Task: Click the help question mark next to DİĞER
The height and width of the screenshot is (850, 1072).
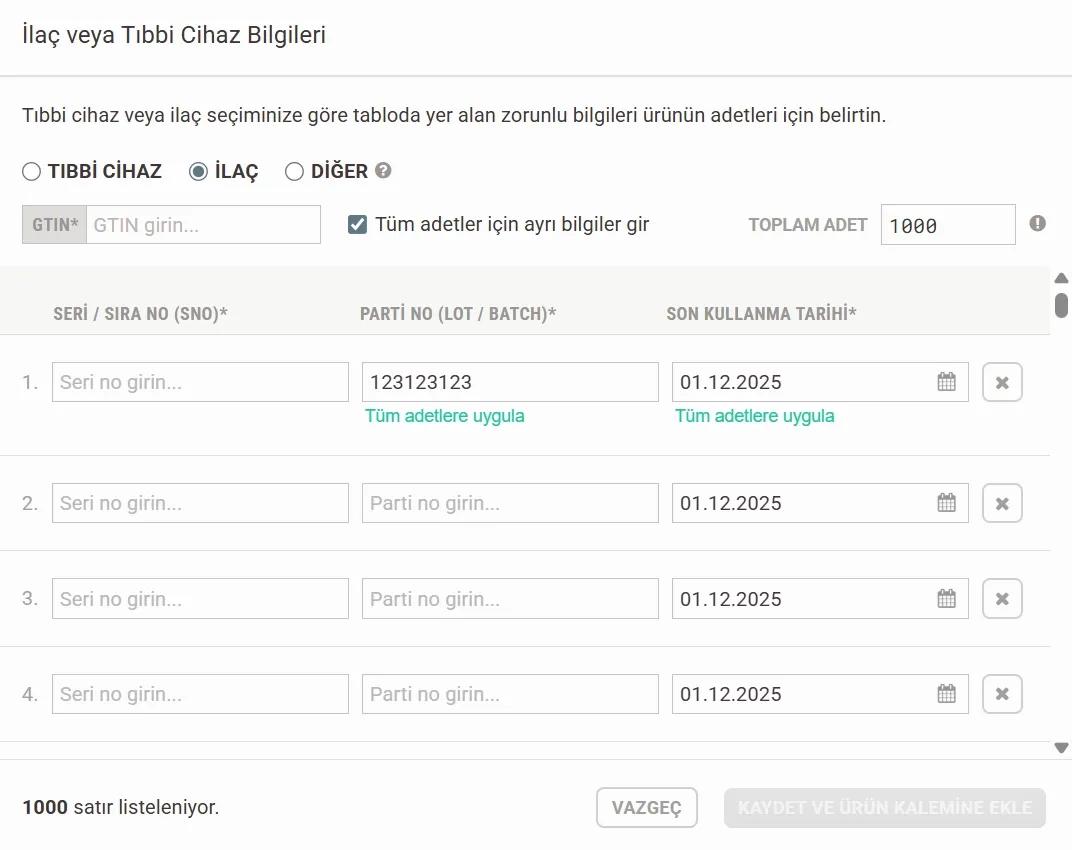Action: point(383,171)
